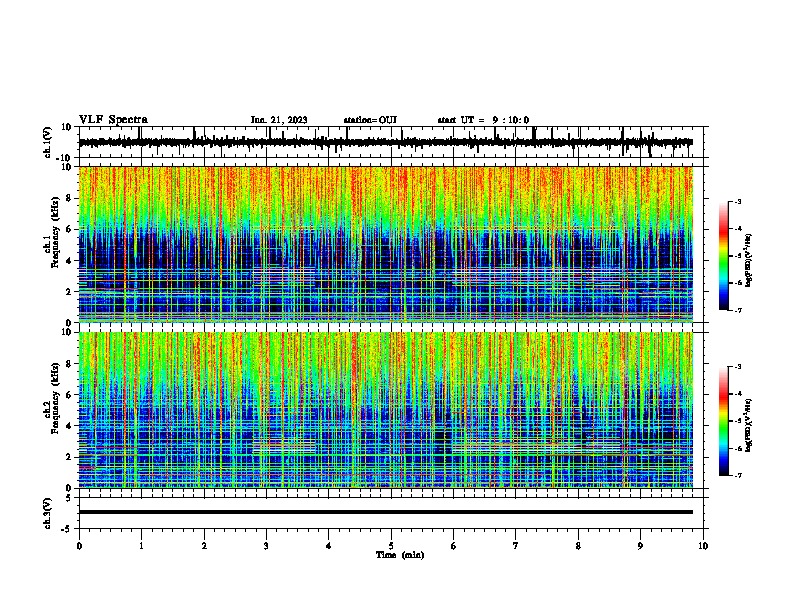Click the "6" tick on ch.2 frequency axis
792x612 pixels.
tap(69, 395)
